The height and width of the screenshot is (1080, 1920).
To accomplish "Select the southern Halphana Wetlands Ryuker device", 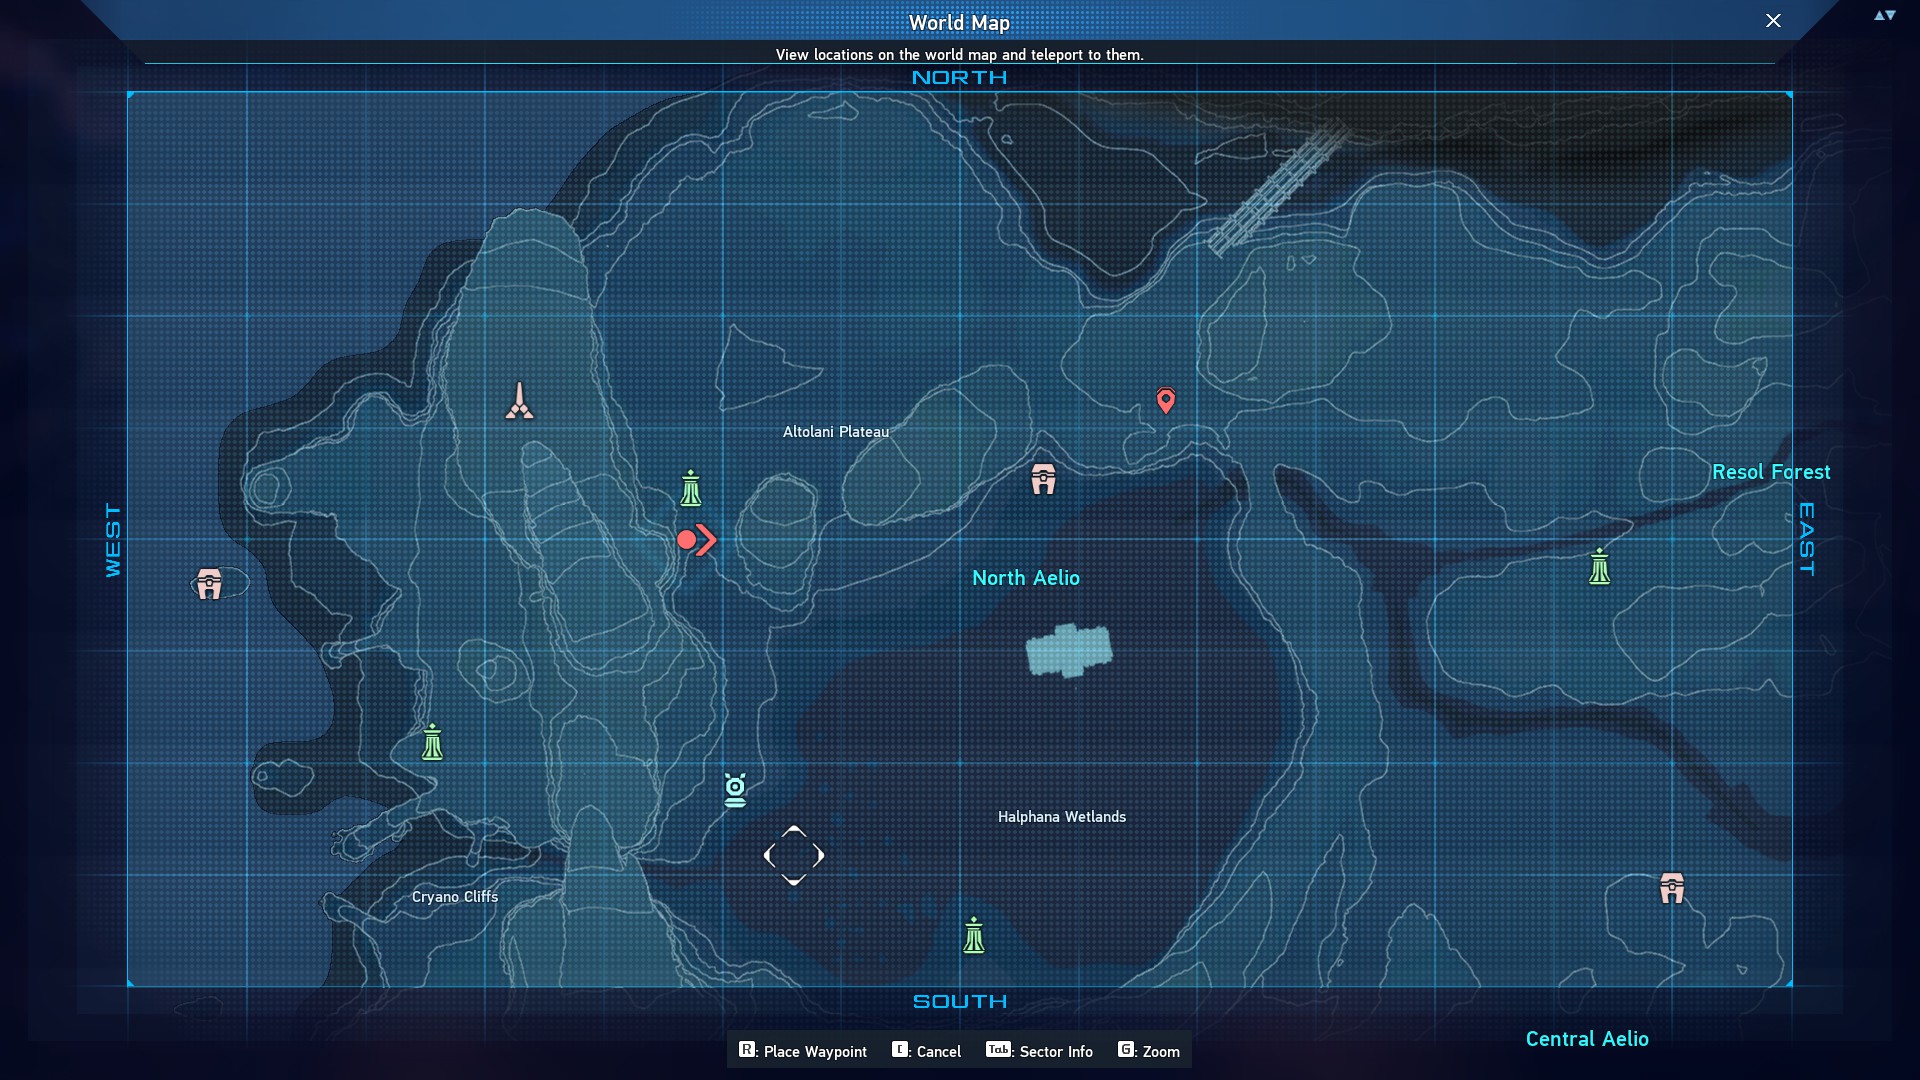I will [x=974, y=936].
